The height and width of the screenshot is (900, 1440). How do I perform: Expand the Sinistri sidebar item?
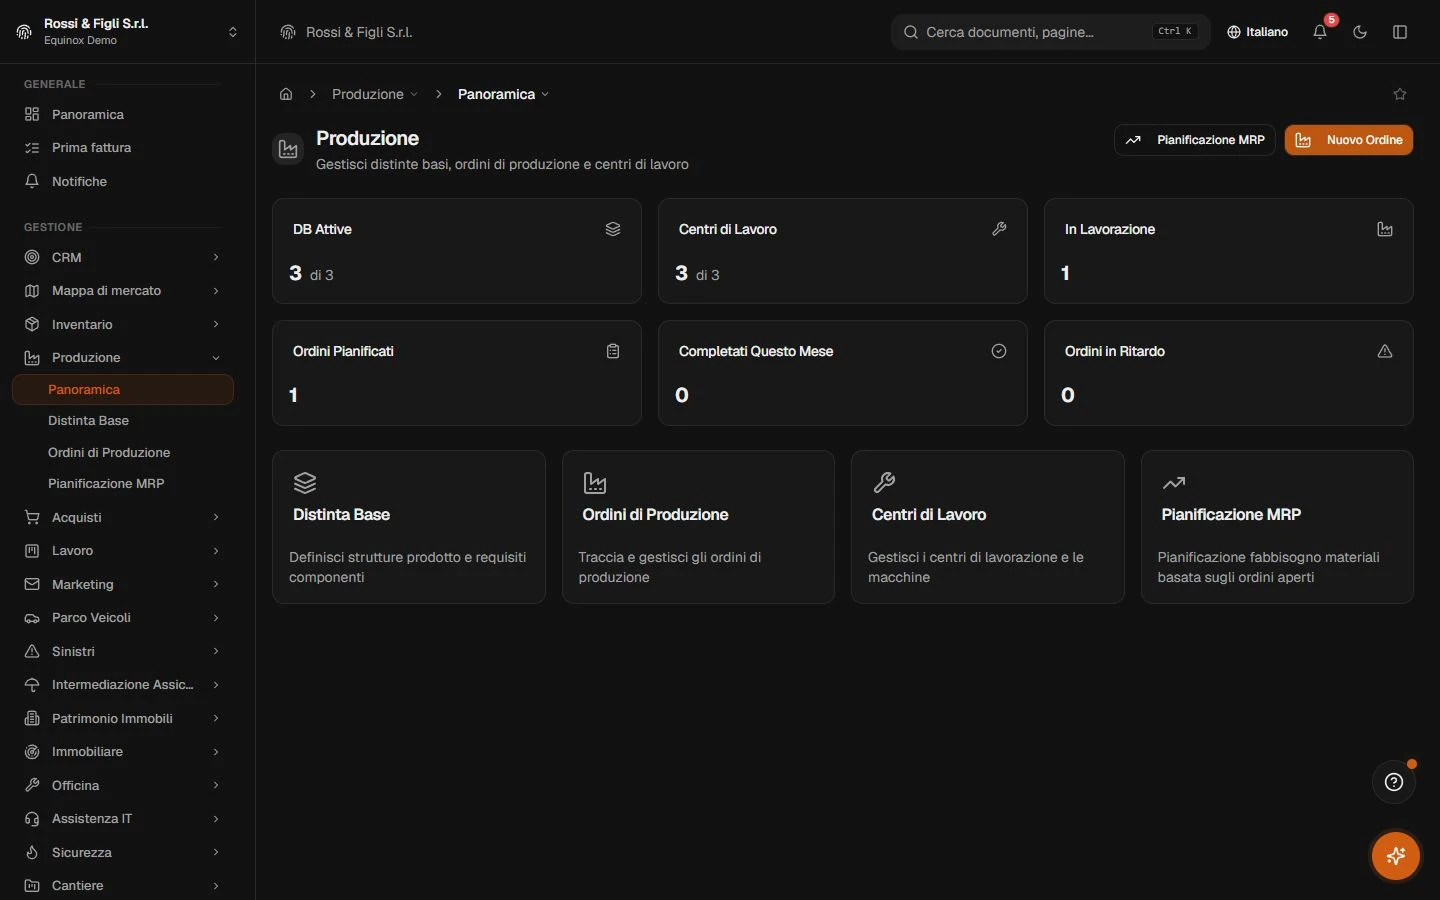123,651
